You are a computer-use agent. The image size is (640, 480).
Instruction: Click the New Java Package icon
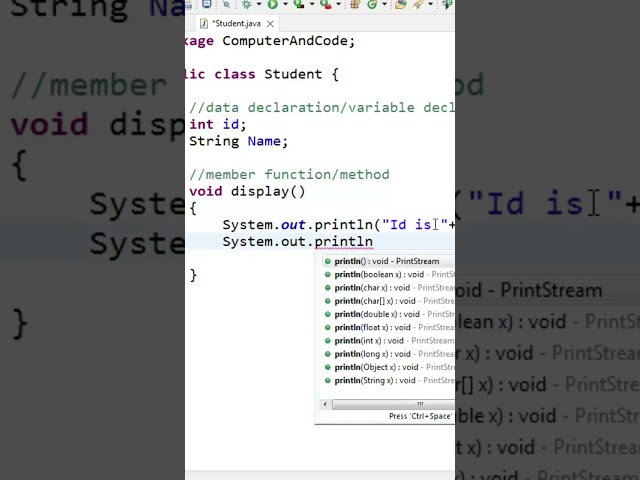pos(355,4)
